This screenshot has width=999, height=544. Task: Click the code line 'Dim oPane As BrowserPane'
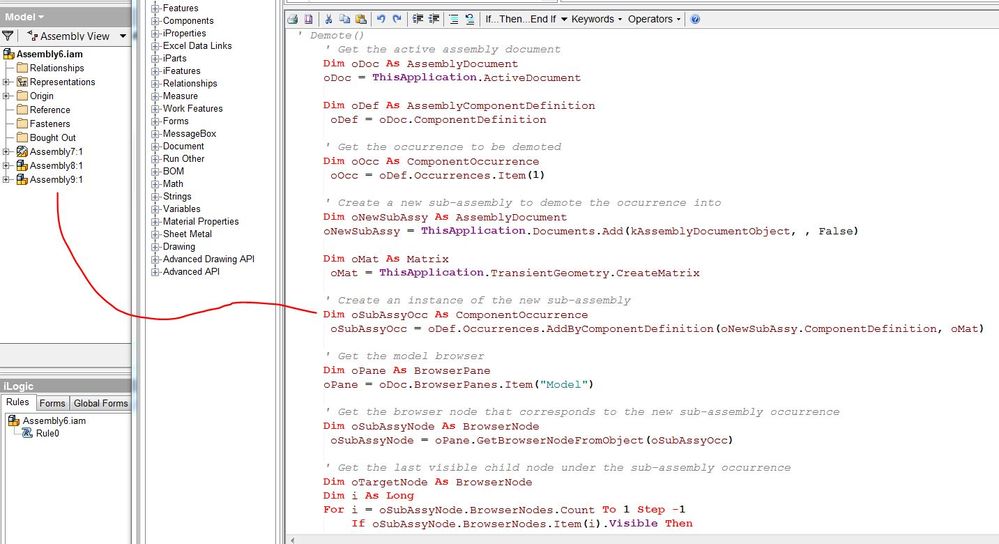[406, 370]
